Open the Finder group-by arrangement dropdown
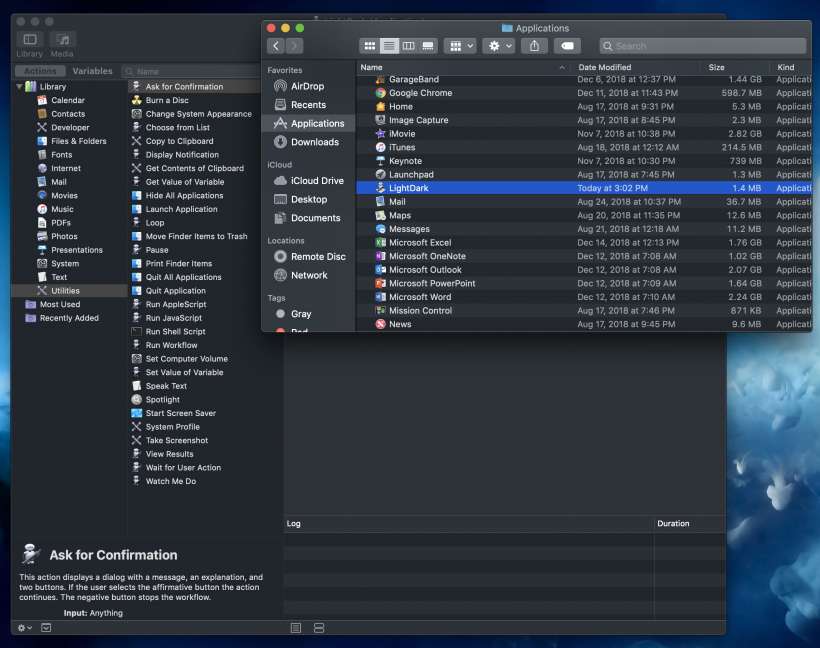The width and height of the screenshot is (820, 648). click(x=459, y=46)
